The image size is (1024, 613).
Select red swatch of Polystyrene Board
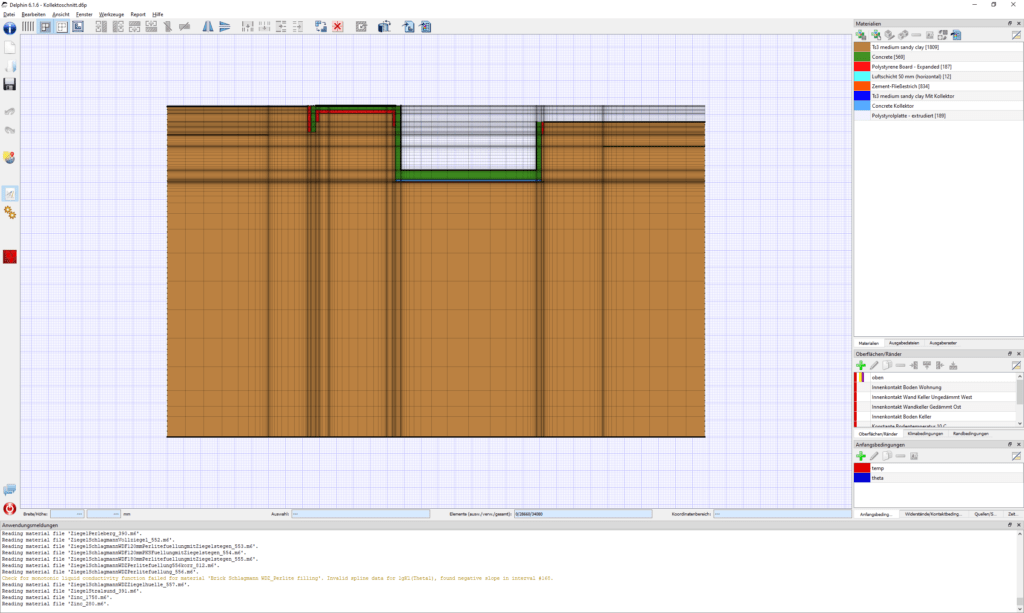pos(862,67)
